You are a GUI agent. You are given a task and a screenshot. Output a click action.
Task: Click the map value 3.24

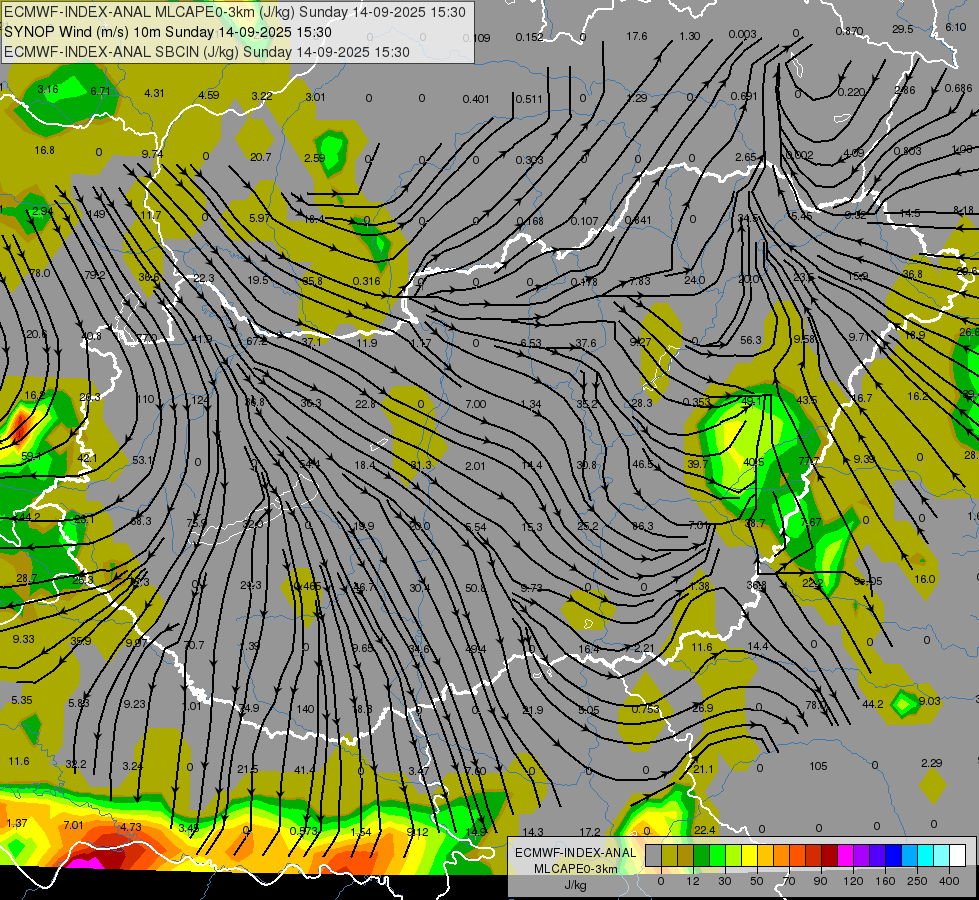(x=132, y=766)
